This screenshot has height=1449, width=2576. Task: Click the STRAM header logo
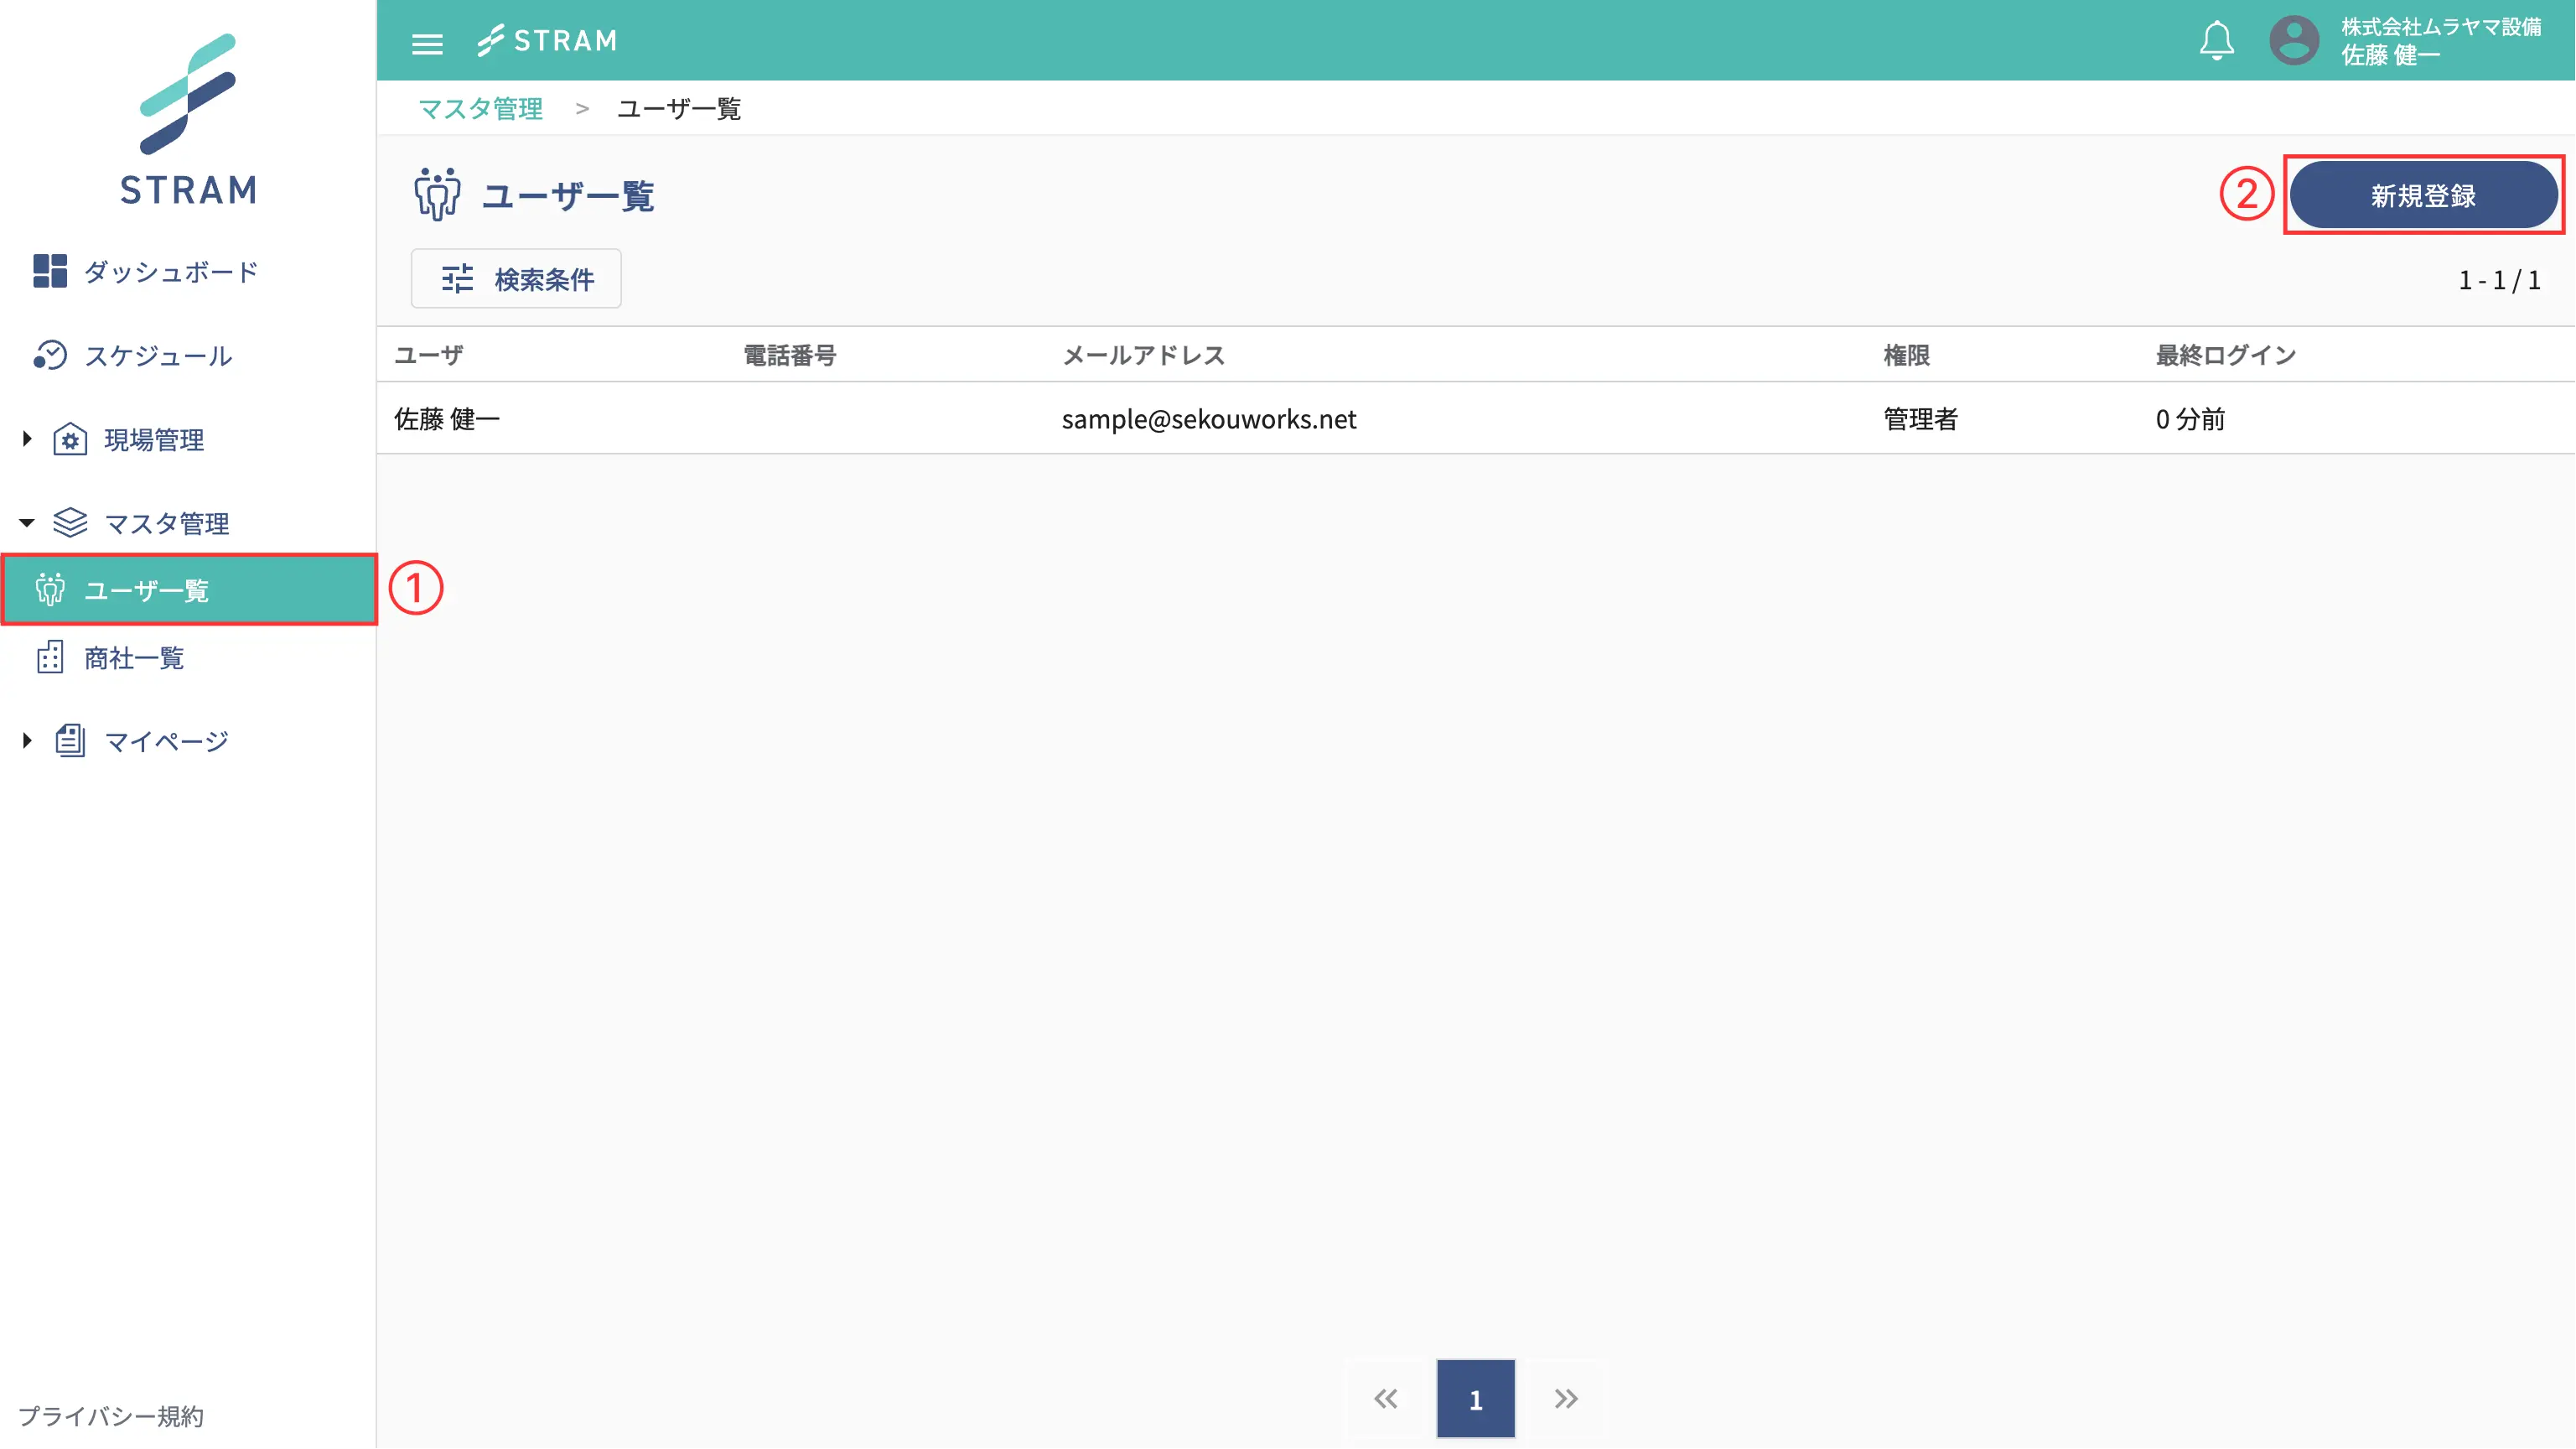547,41
